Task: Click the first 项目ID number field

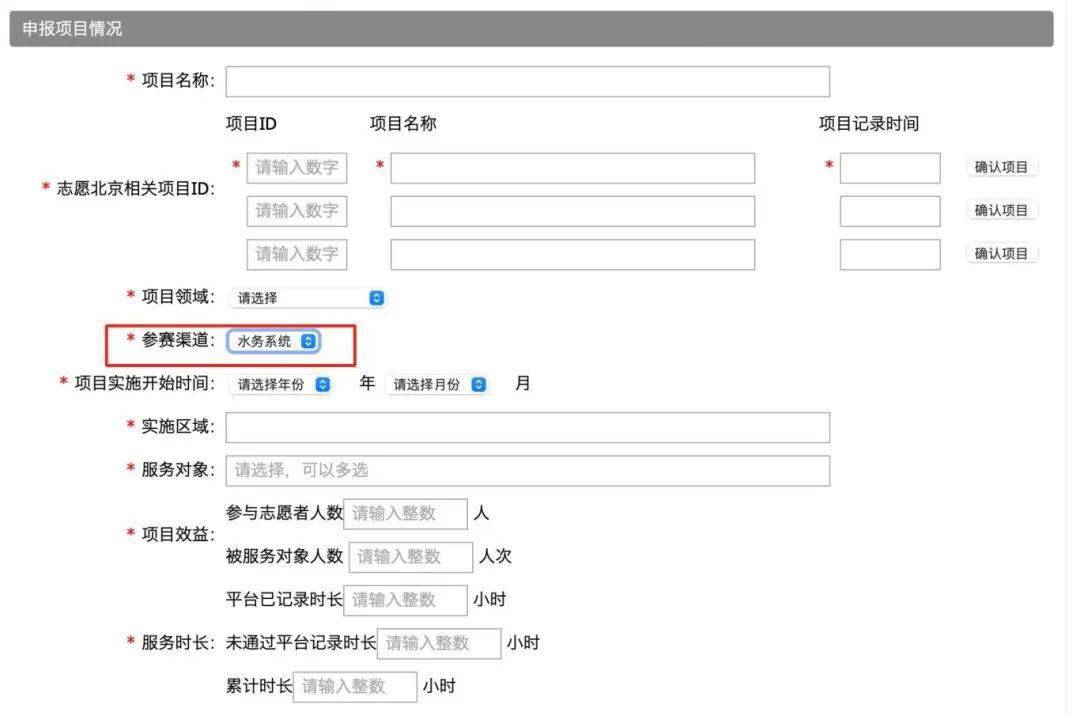Action: (x=296, y=168)
